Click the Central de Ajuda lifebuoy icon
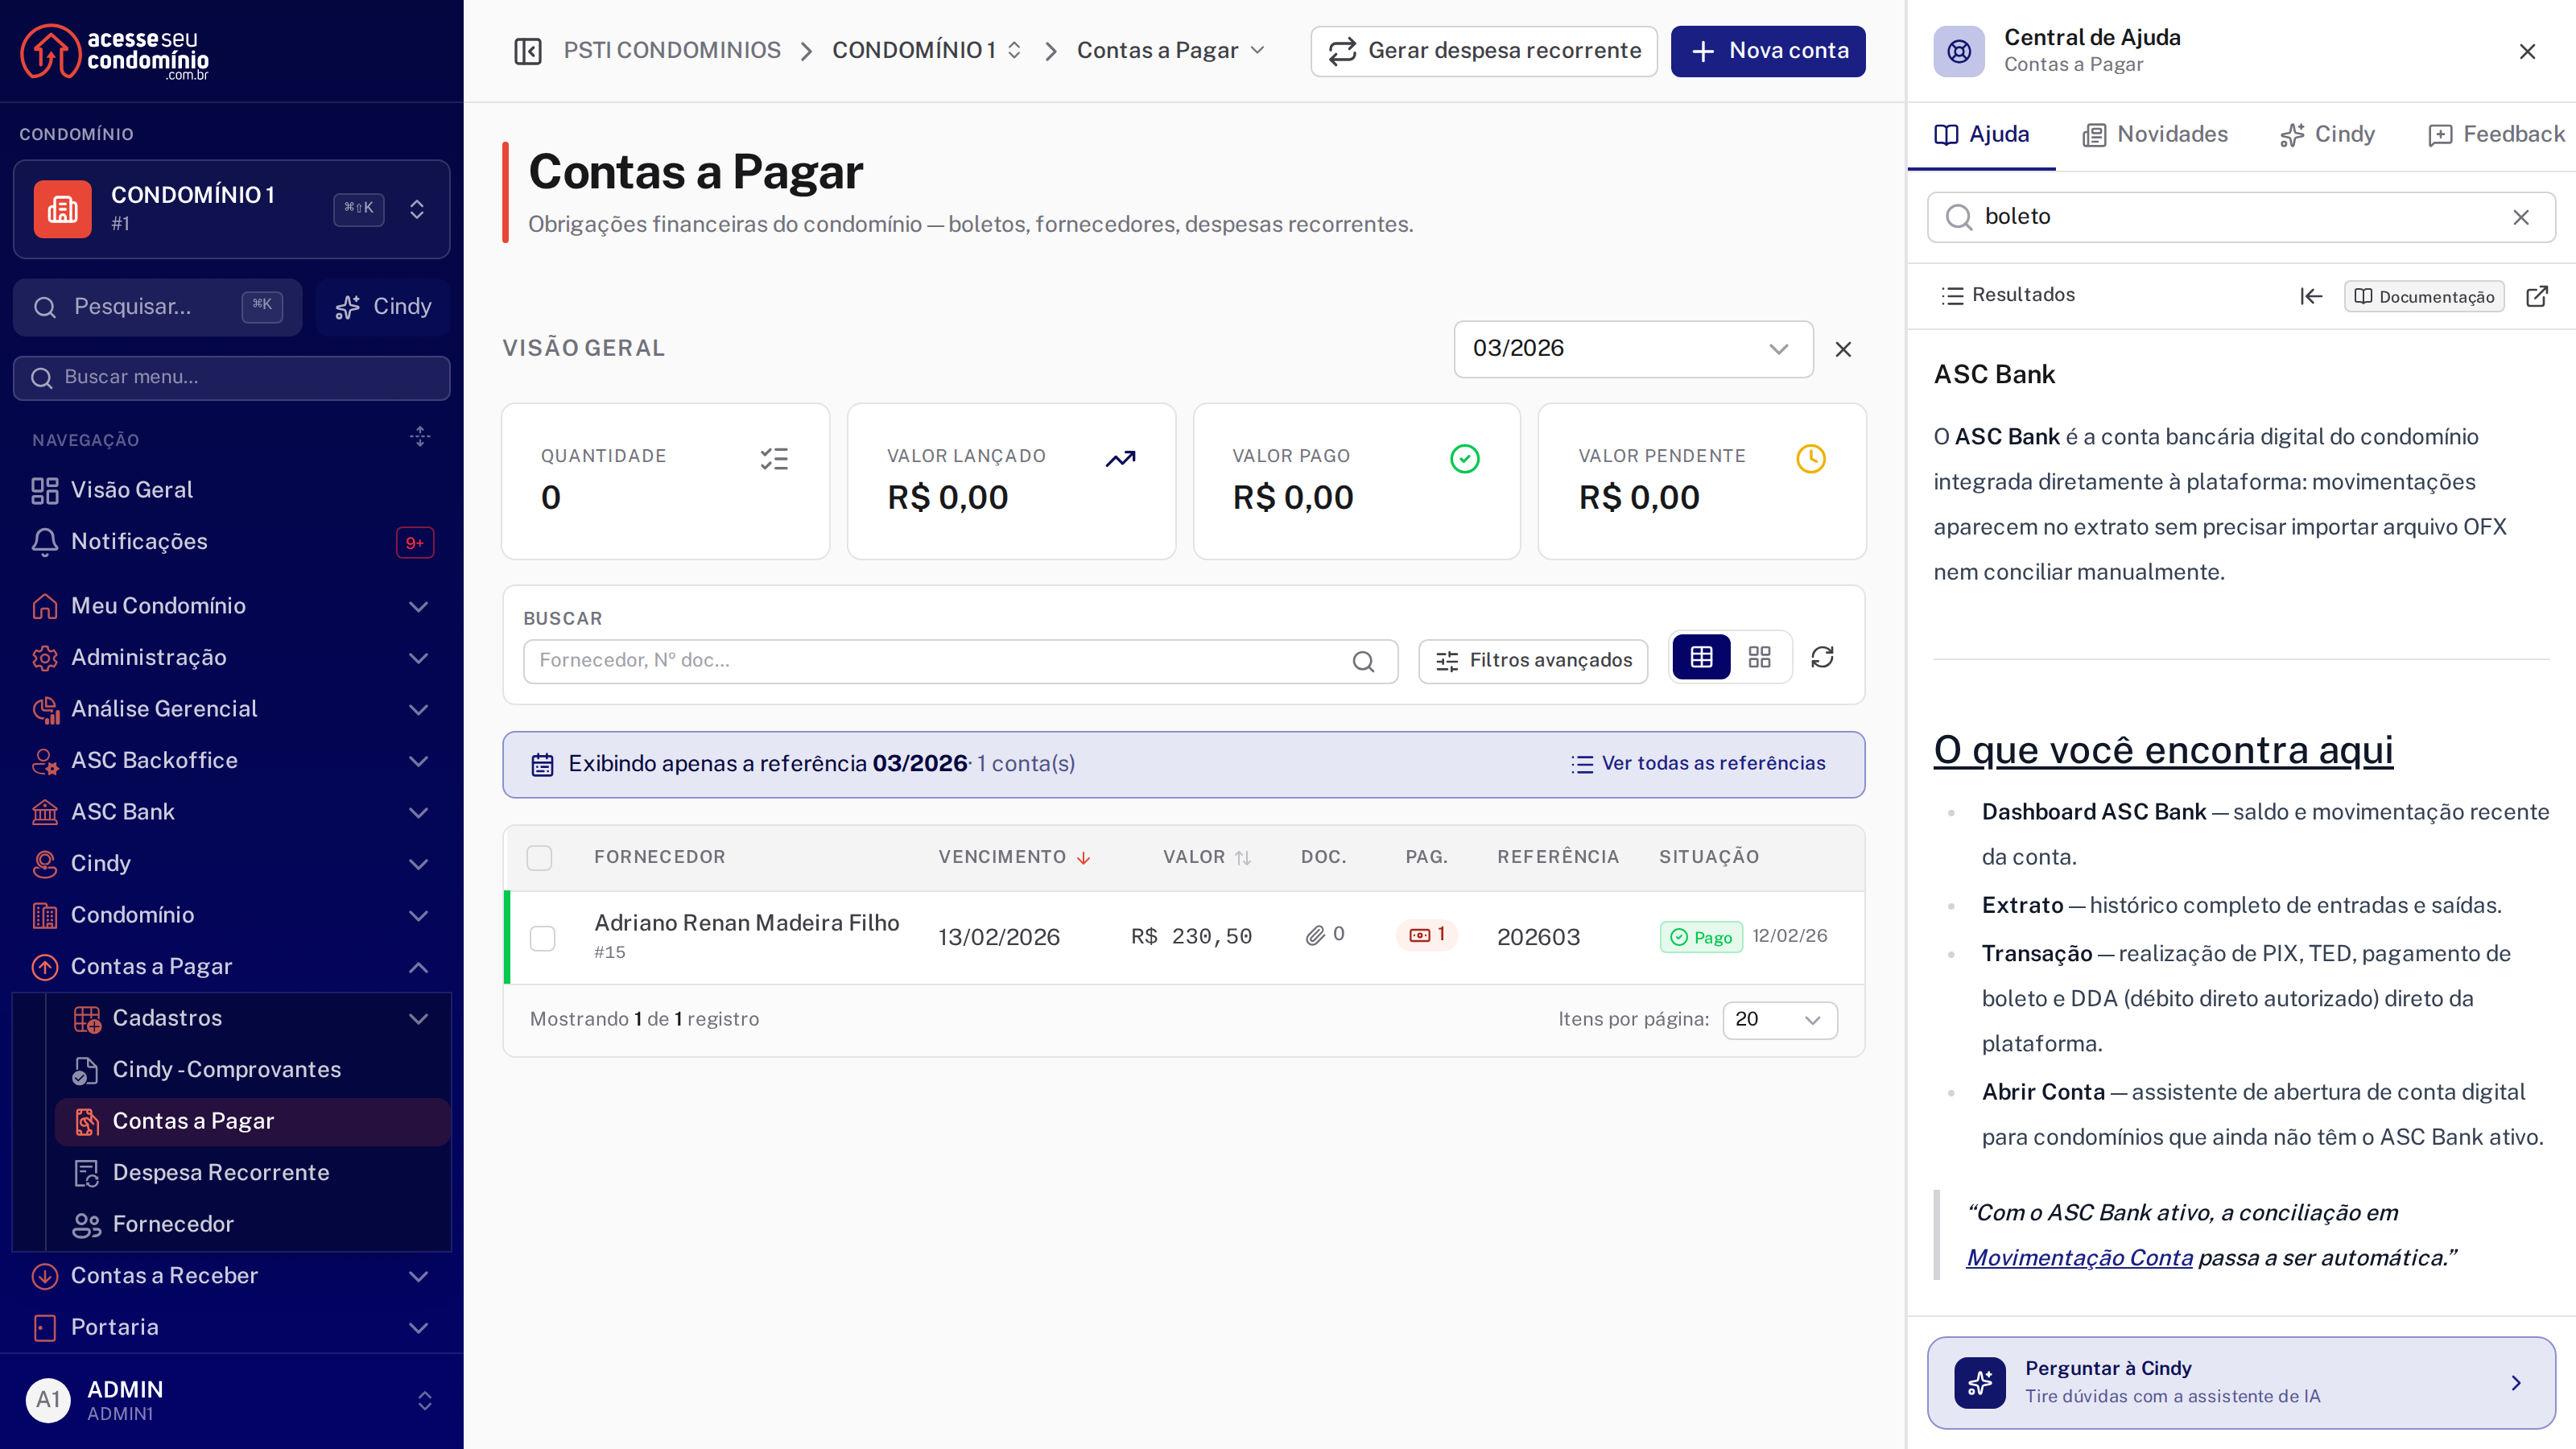This screenshot has width=2576, height=1449. point(1959,51)
